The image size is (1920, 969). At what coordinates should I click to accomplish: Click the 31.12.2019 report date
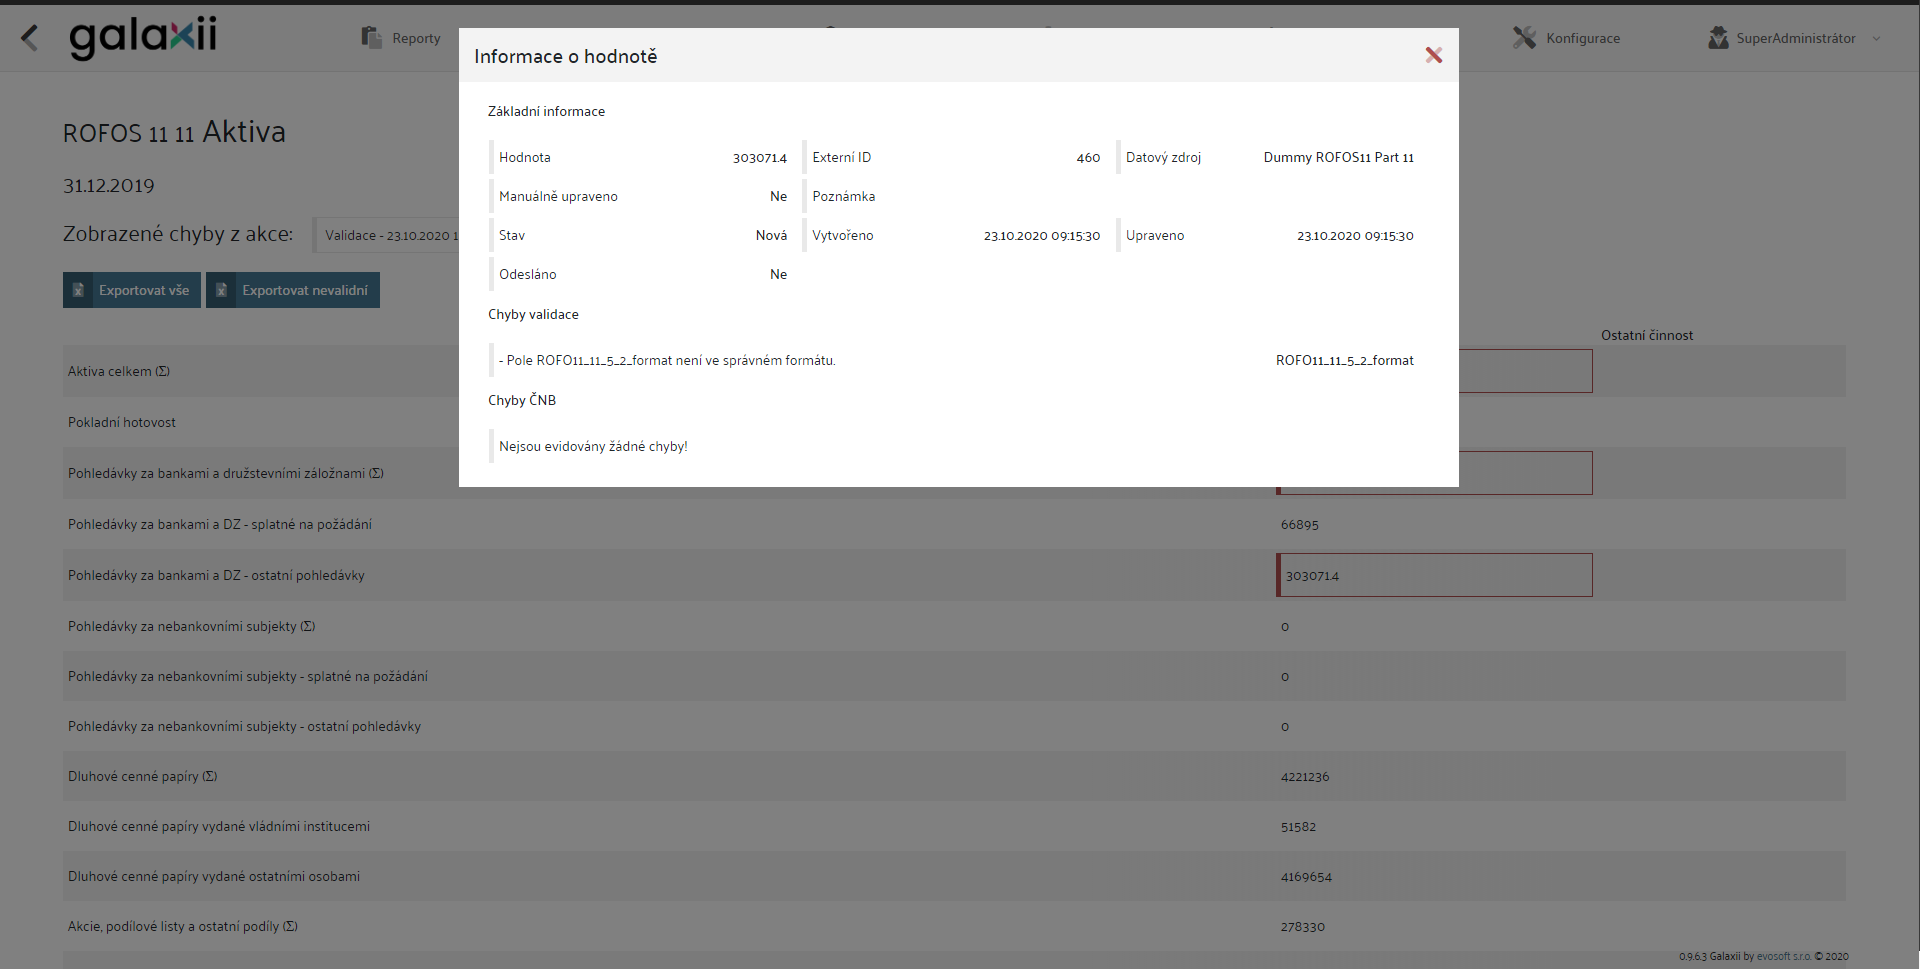point(108,185)
